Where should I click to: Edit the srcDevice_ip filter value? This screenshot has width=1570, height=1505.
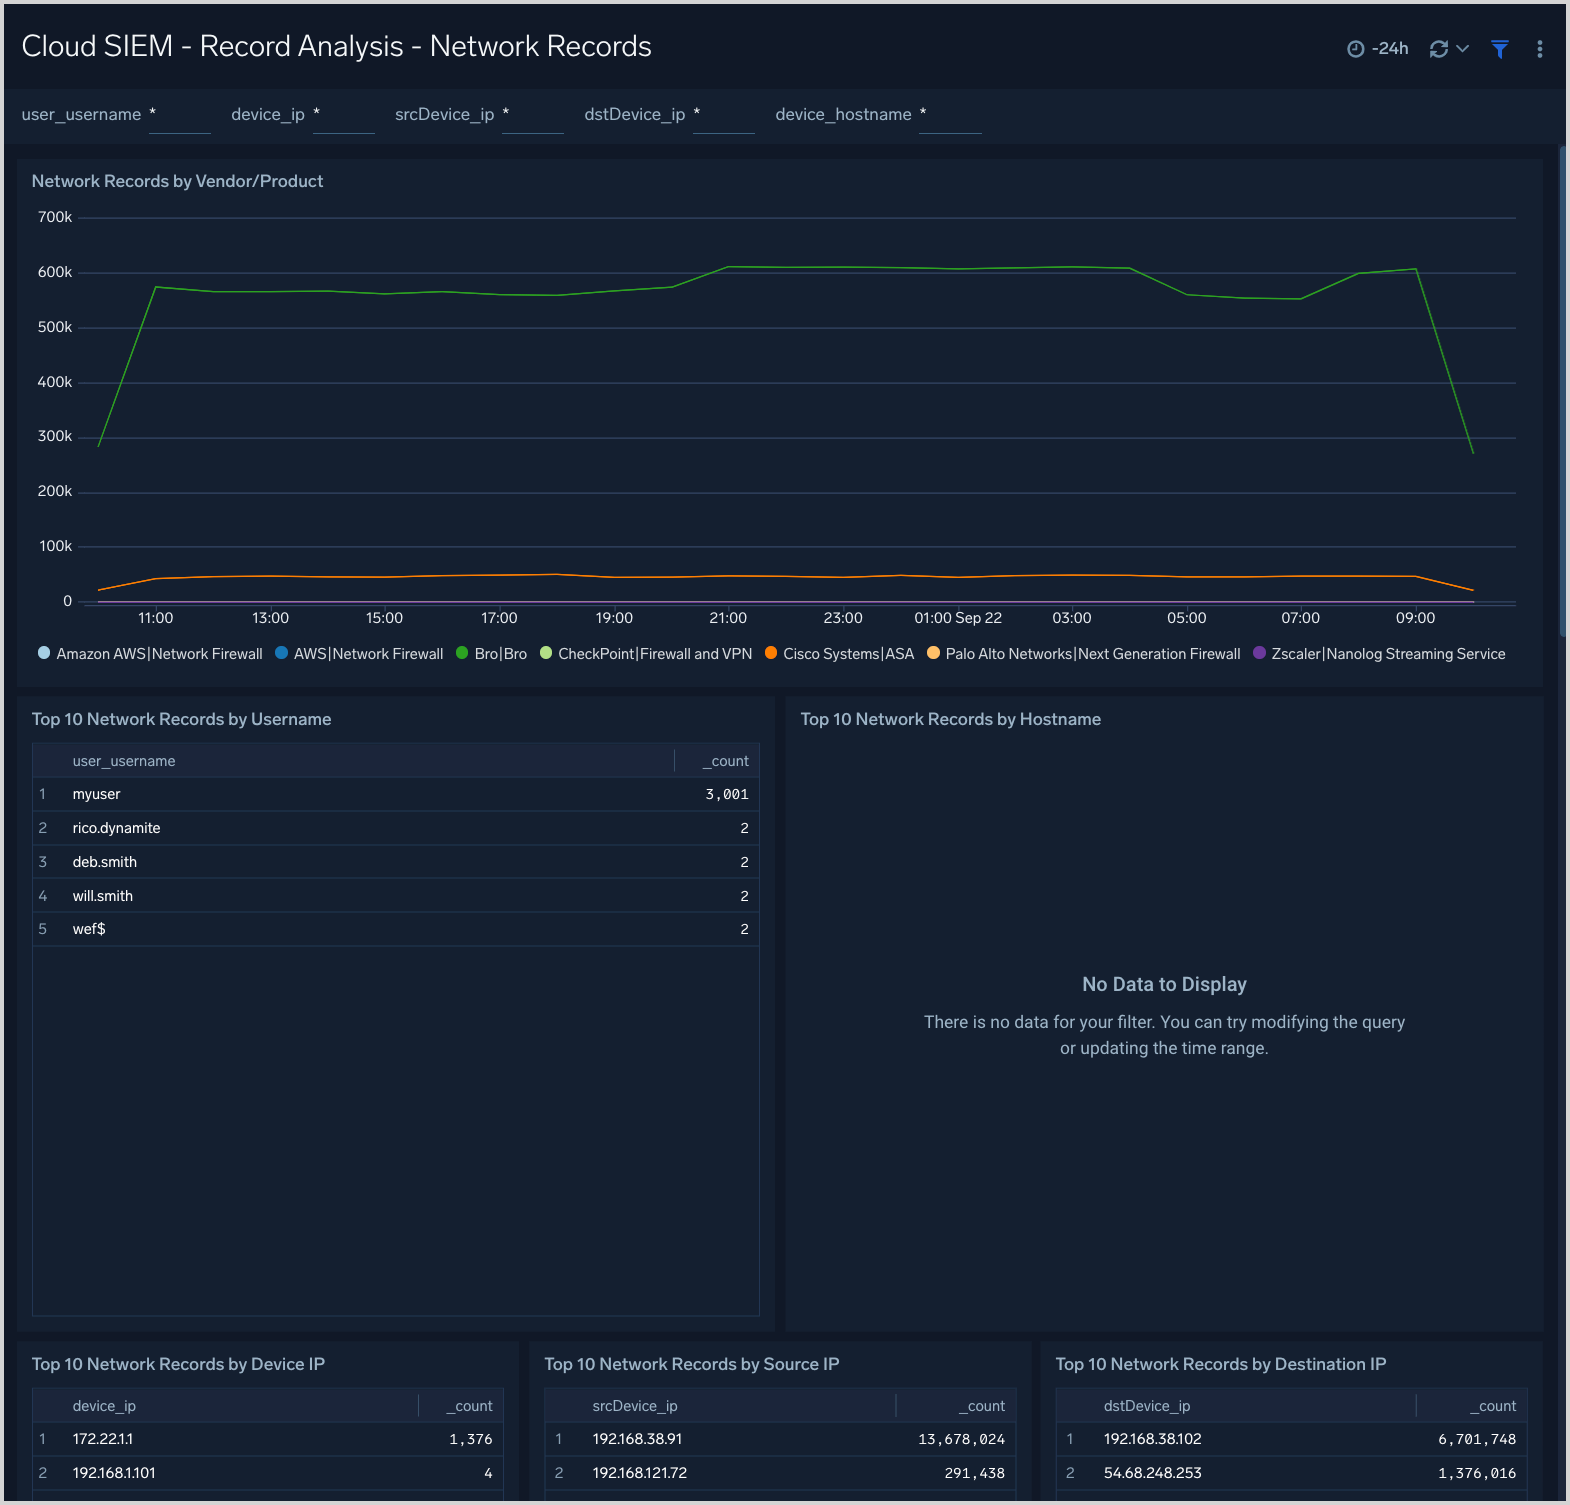click(532, 116)
